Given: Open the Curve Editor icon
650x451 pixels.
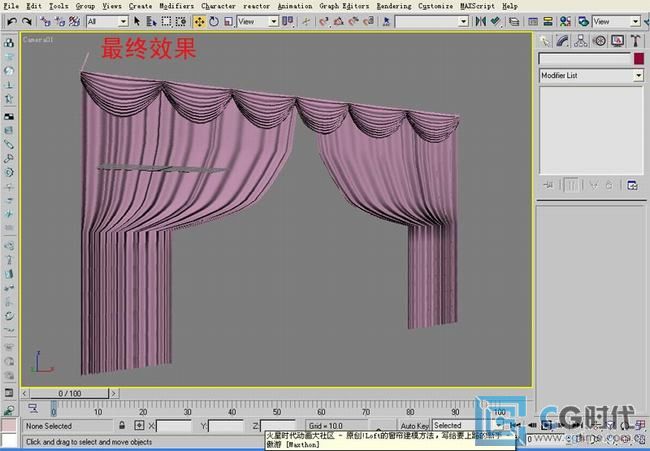Looking at the screenshot, I should pyautogui.click(x=533, y=21).
